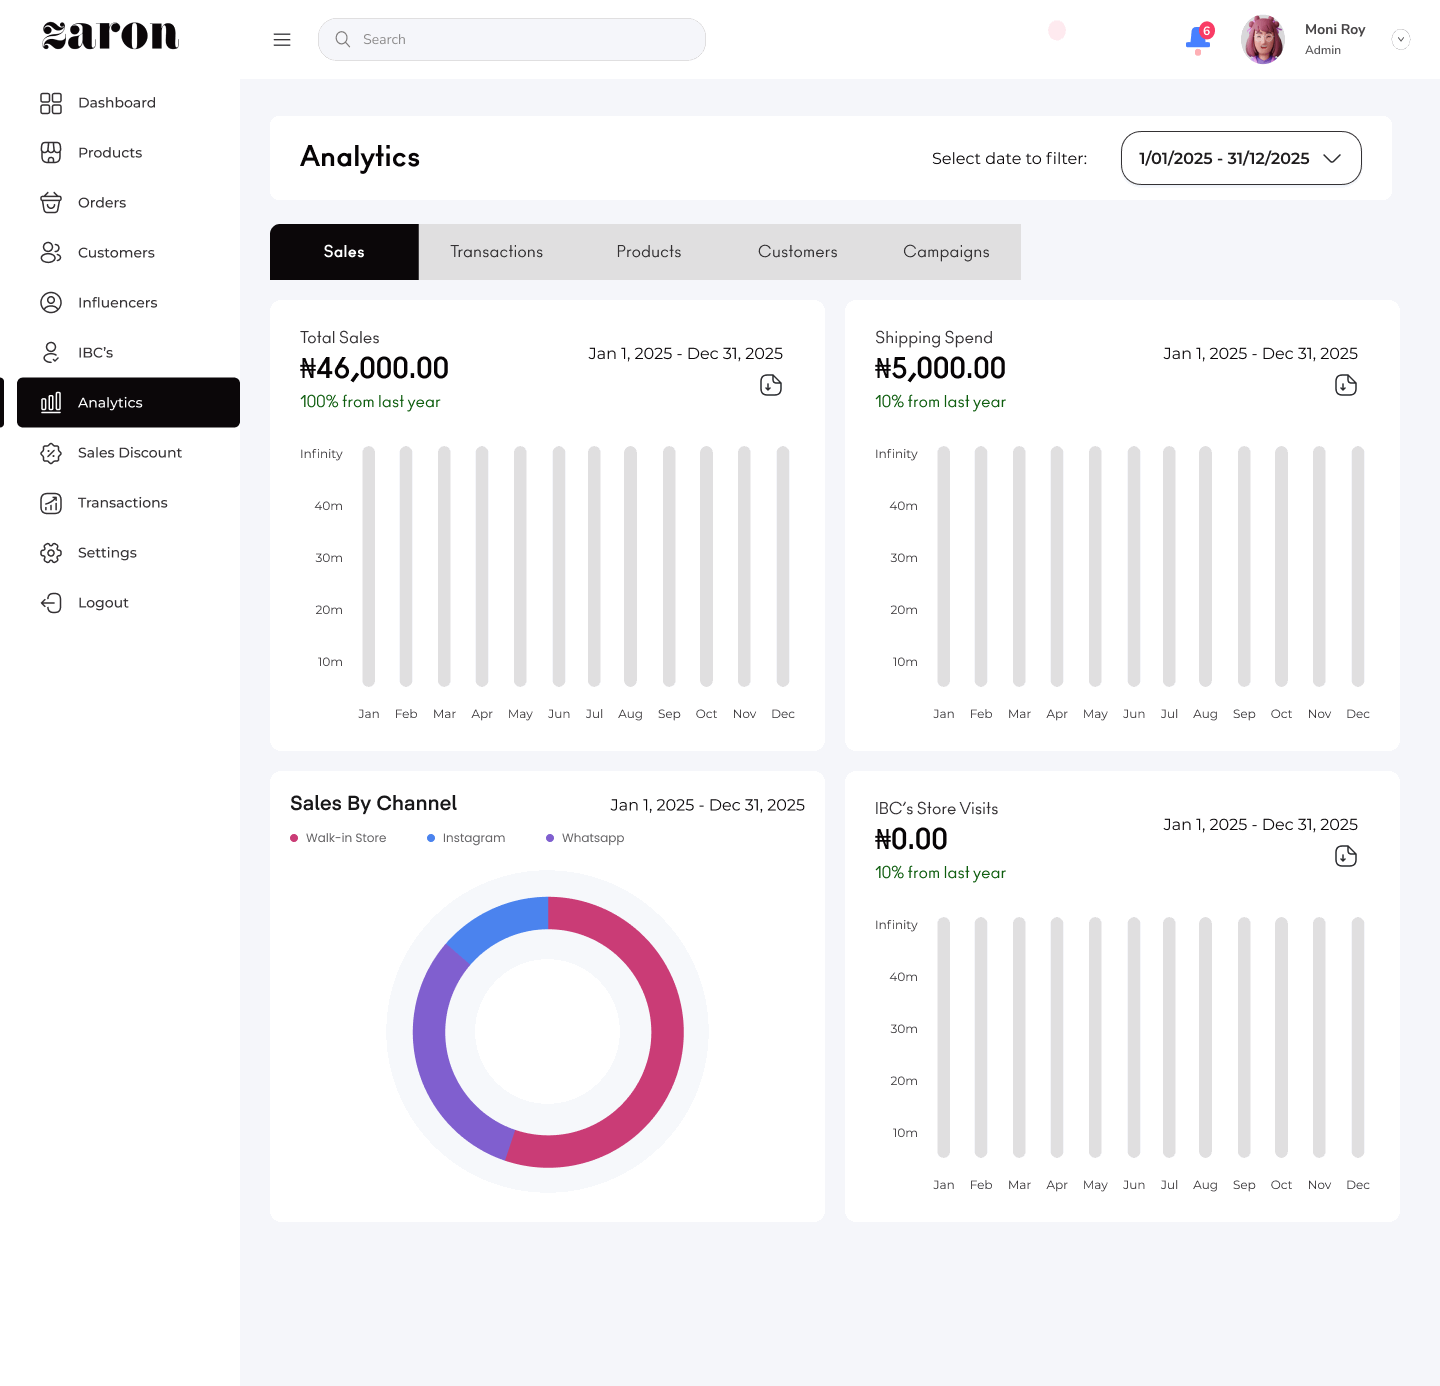Click the Transactions chart icon in sidebar

click(51, 503)
